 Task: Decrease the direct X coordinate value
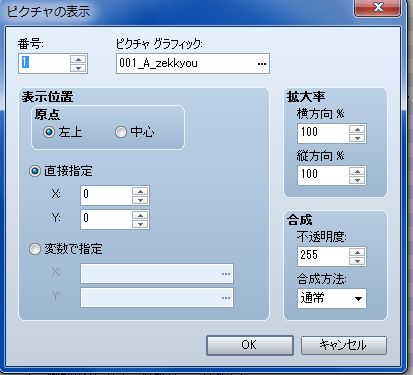140,200
